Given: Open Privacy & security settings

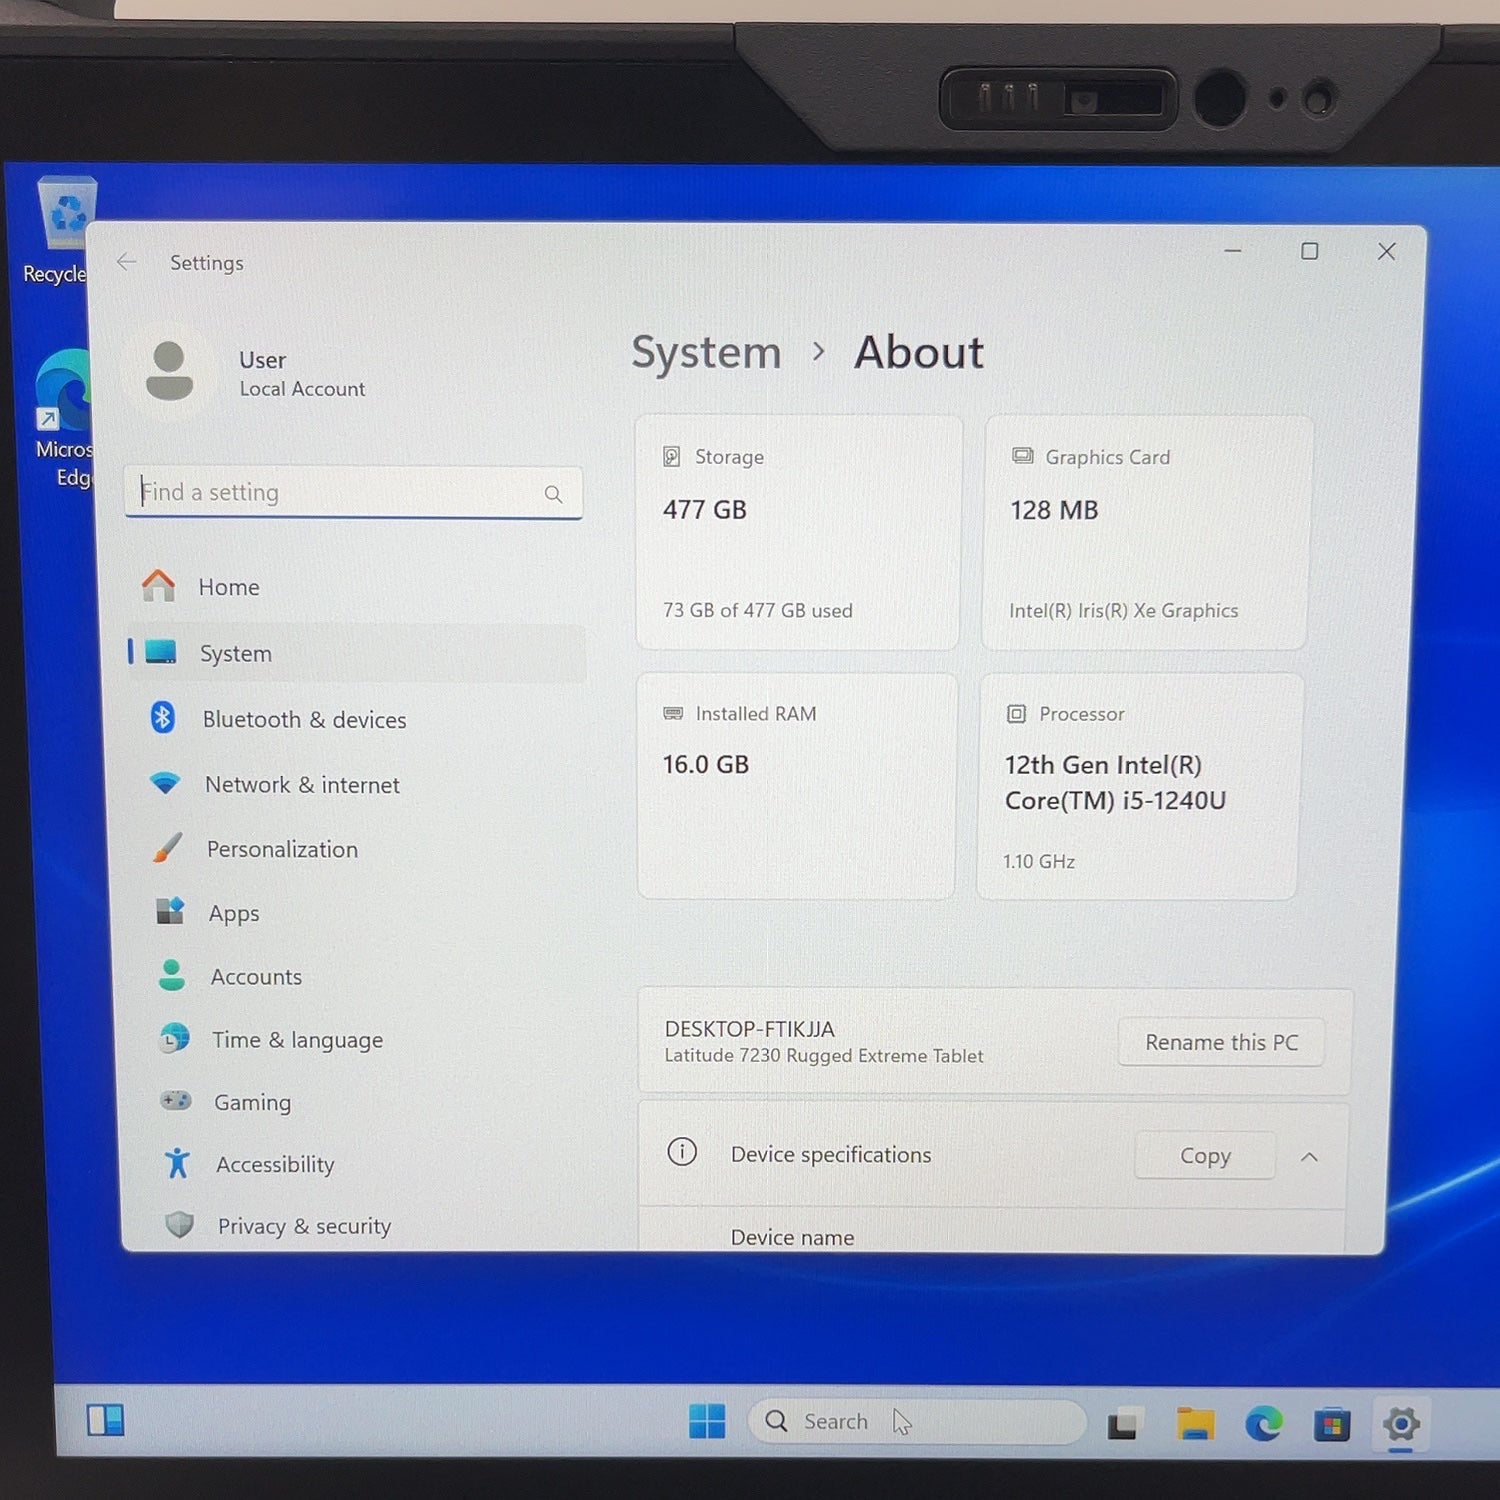Looking at the screenshot, I should point(370,1225).
